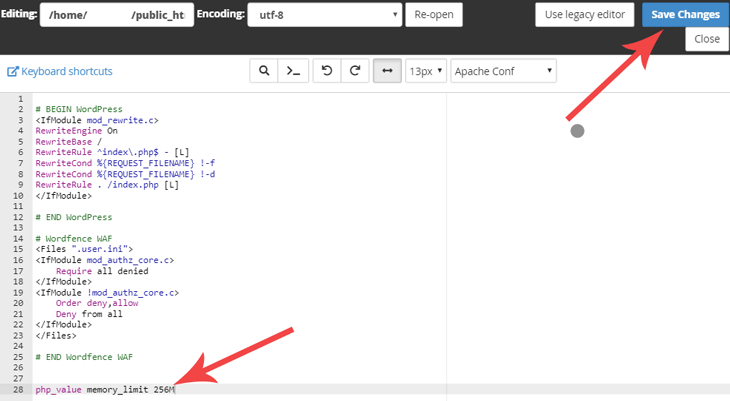Click the '# END Wordfence WAF' comment line
Screen dimensions: 730x401
coord(84,357)
